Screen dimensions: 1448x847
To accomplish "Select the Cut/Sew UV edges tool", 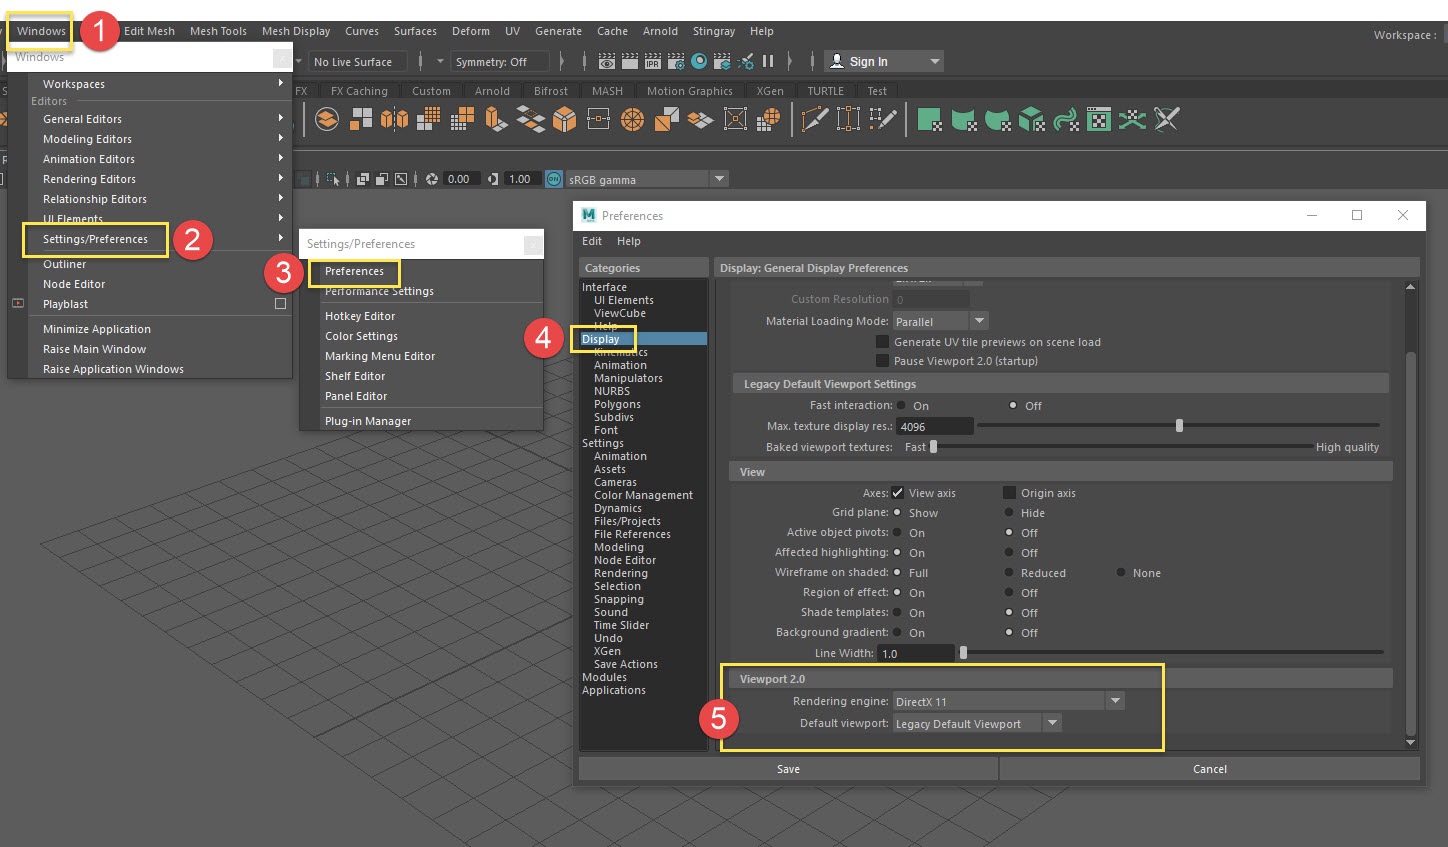I will point(1167,119).
